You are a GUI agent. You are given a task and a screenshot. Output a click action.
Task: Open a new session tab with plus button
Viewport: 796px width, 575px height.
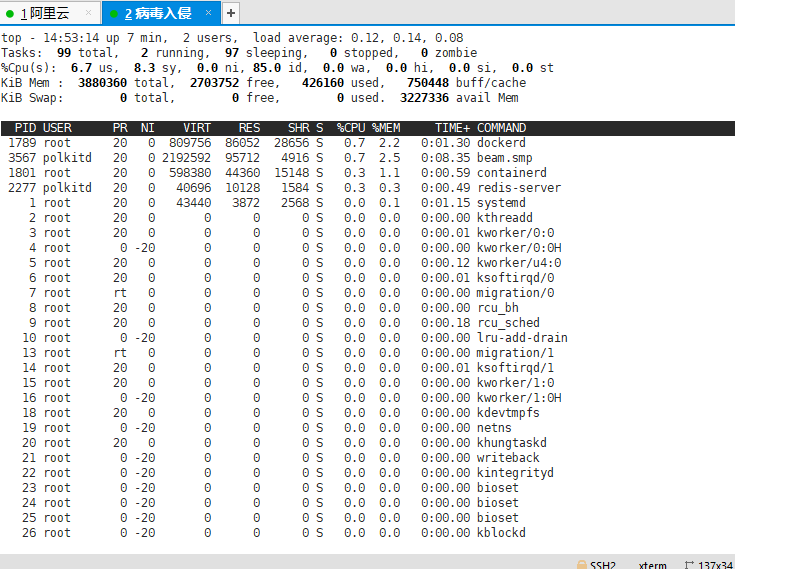(x=230, y=13)
